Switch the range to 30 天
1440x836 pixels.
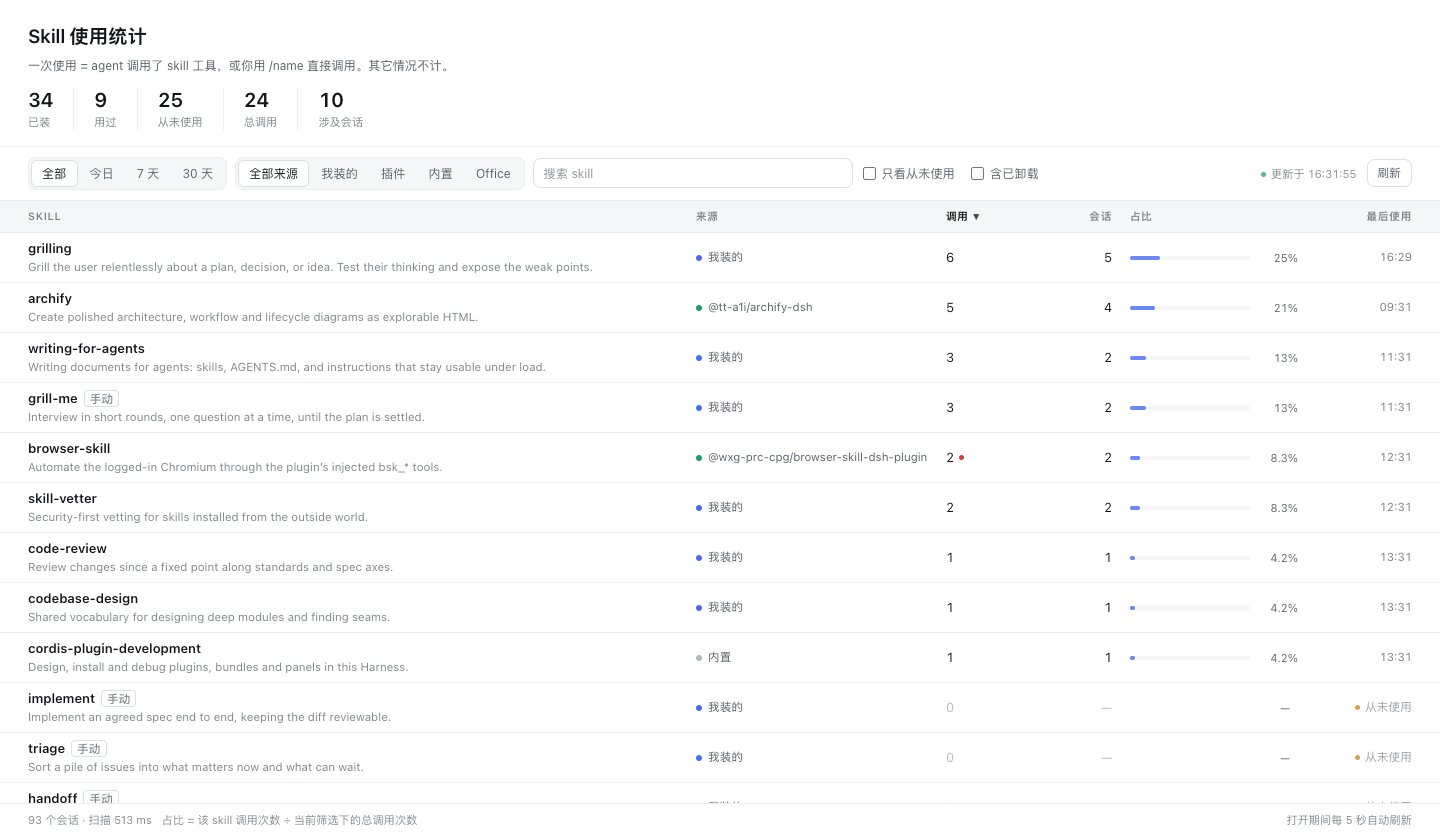[x=198, y=173]
